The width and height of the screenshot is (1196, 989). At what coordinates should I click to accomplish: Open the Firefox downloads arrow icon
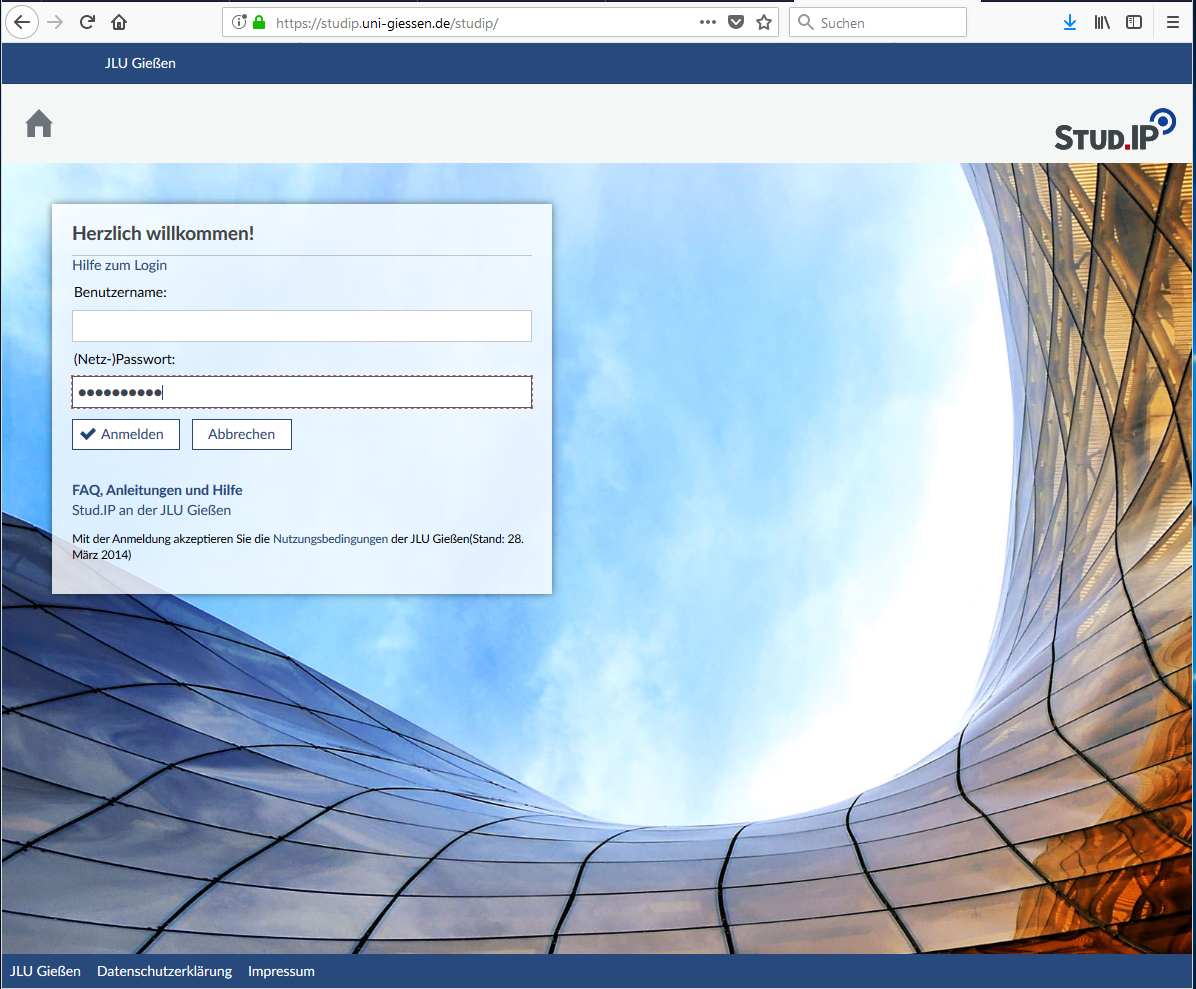point(1070,22)
